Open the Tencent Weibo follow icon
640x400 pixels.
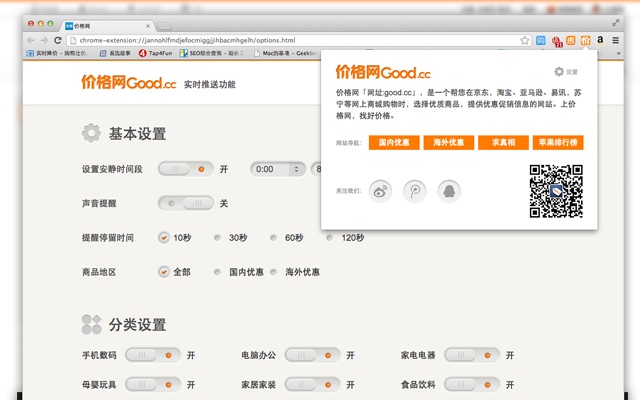pos(415,191)
